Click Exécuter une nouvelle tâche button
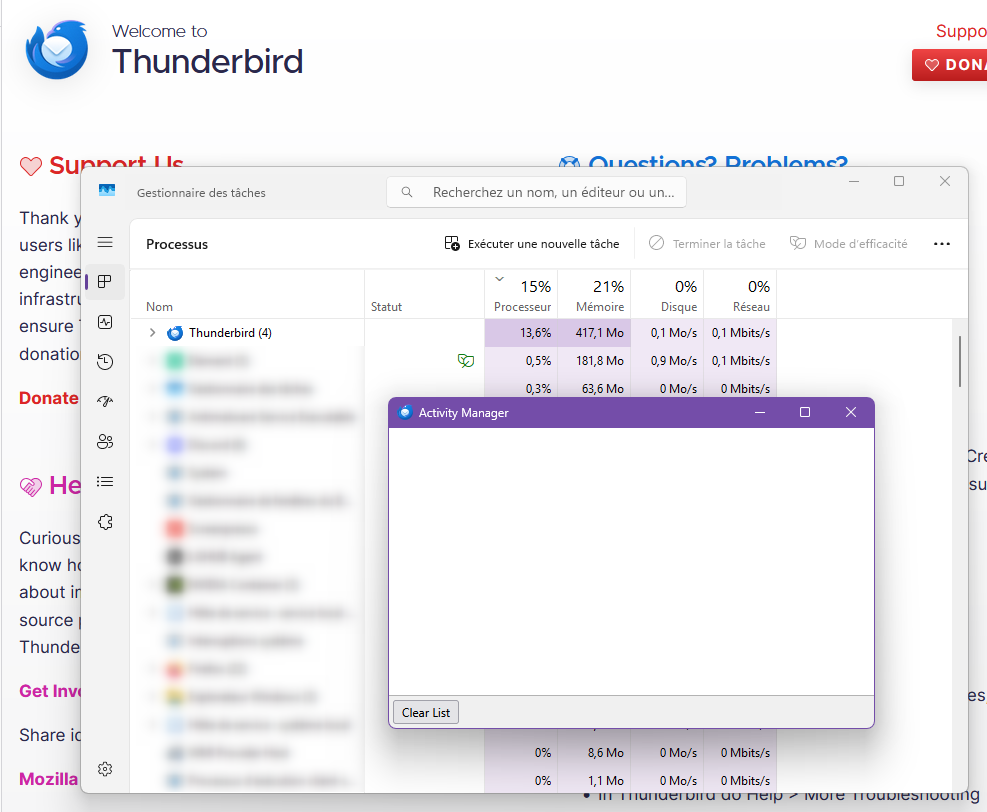 coord(532,244)
